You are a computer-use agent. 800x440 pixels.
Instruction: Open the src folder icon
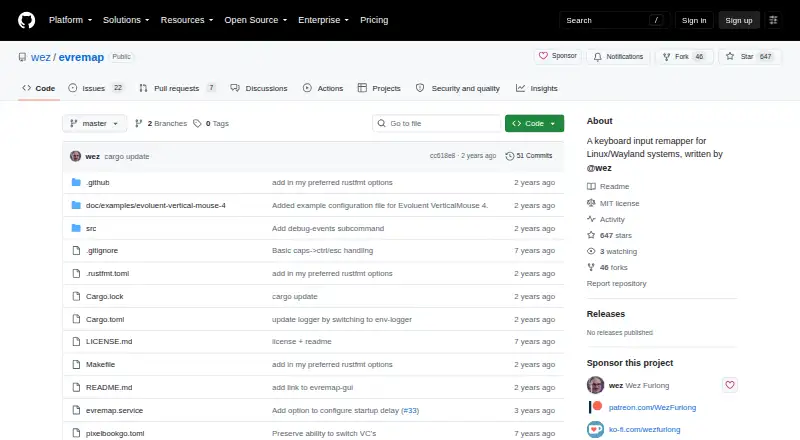click(x=76, y=228)
